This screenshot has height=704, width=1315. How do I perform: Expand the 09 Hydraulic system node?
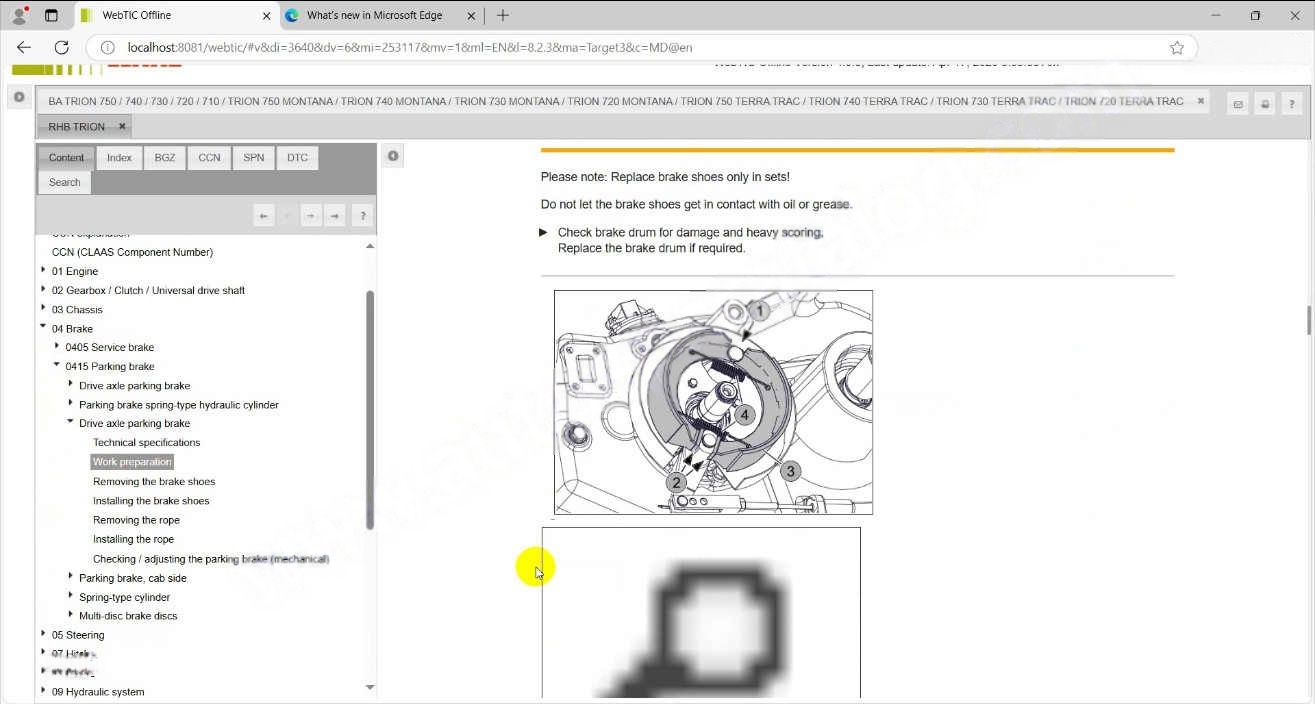point(43,690)
